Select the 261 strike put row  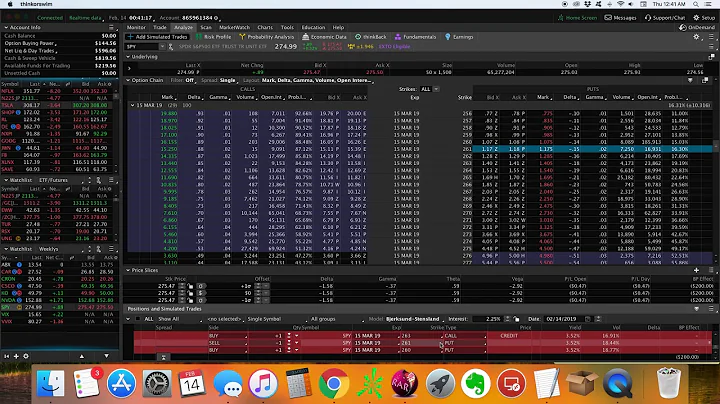tap(592, 149)
